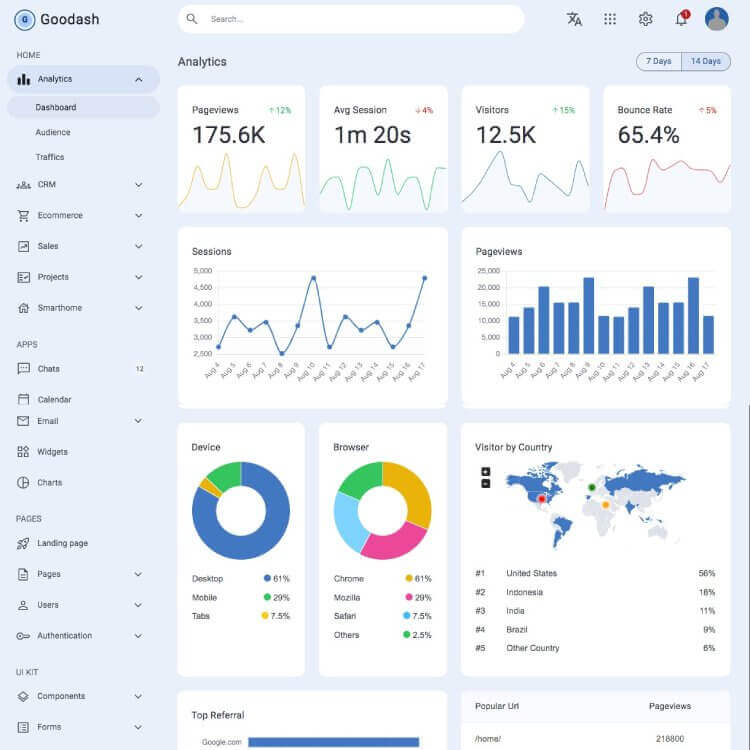
Task: Open the apps grid icon
Action: click(610, 19)
